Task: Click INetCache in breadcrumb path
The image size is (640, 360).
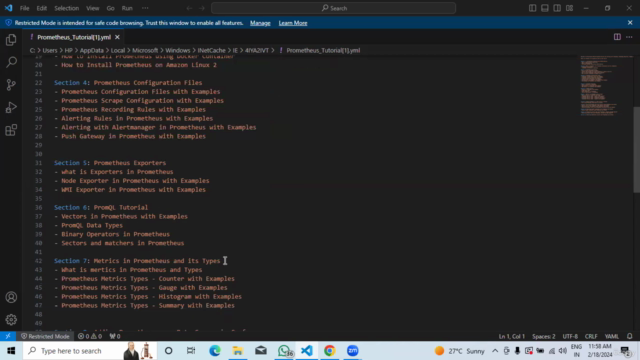Action: click(x=211, y=50)
